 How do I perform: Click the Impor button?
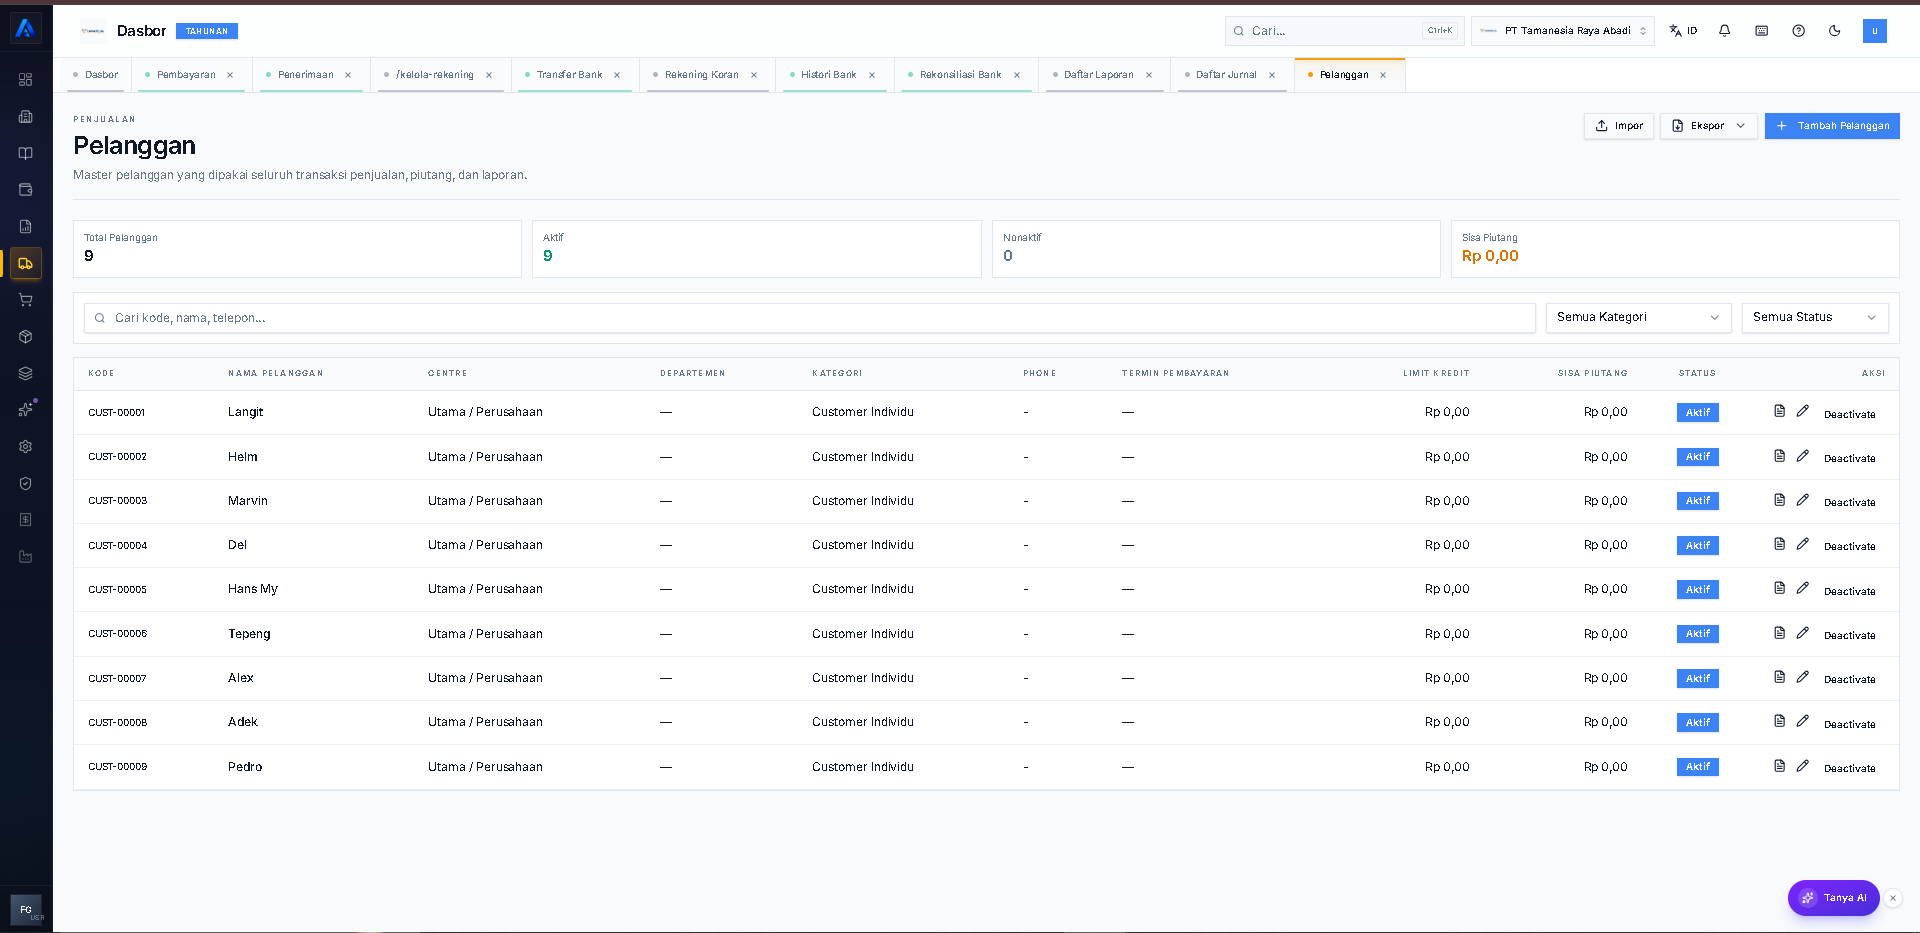tap(1619, 126)
